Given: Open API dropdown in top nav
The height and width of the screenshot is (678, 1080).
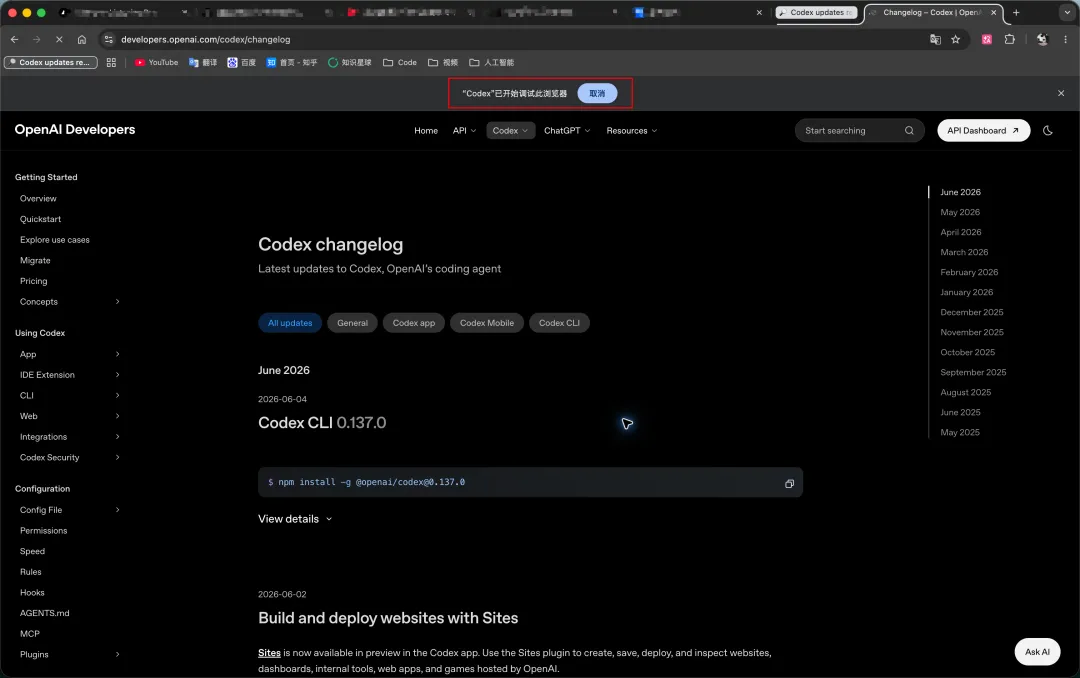Looking at the screenshot, I should pos(464,130).
